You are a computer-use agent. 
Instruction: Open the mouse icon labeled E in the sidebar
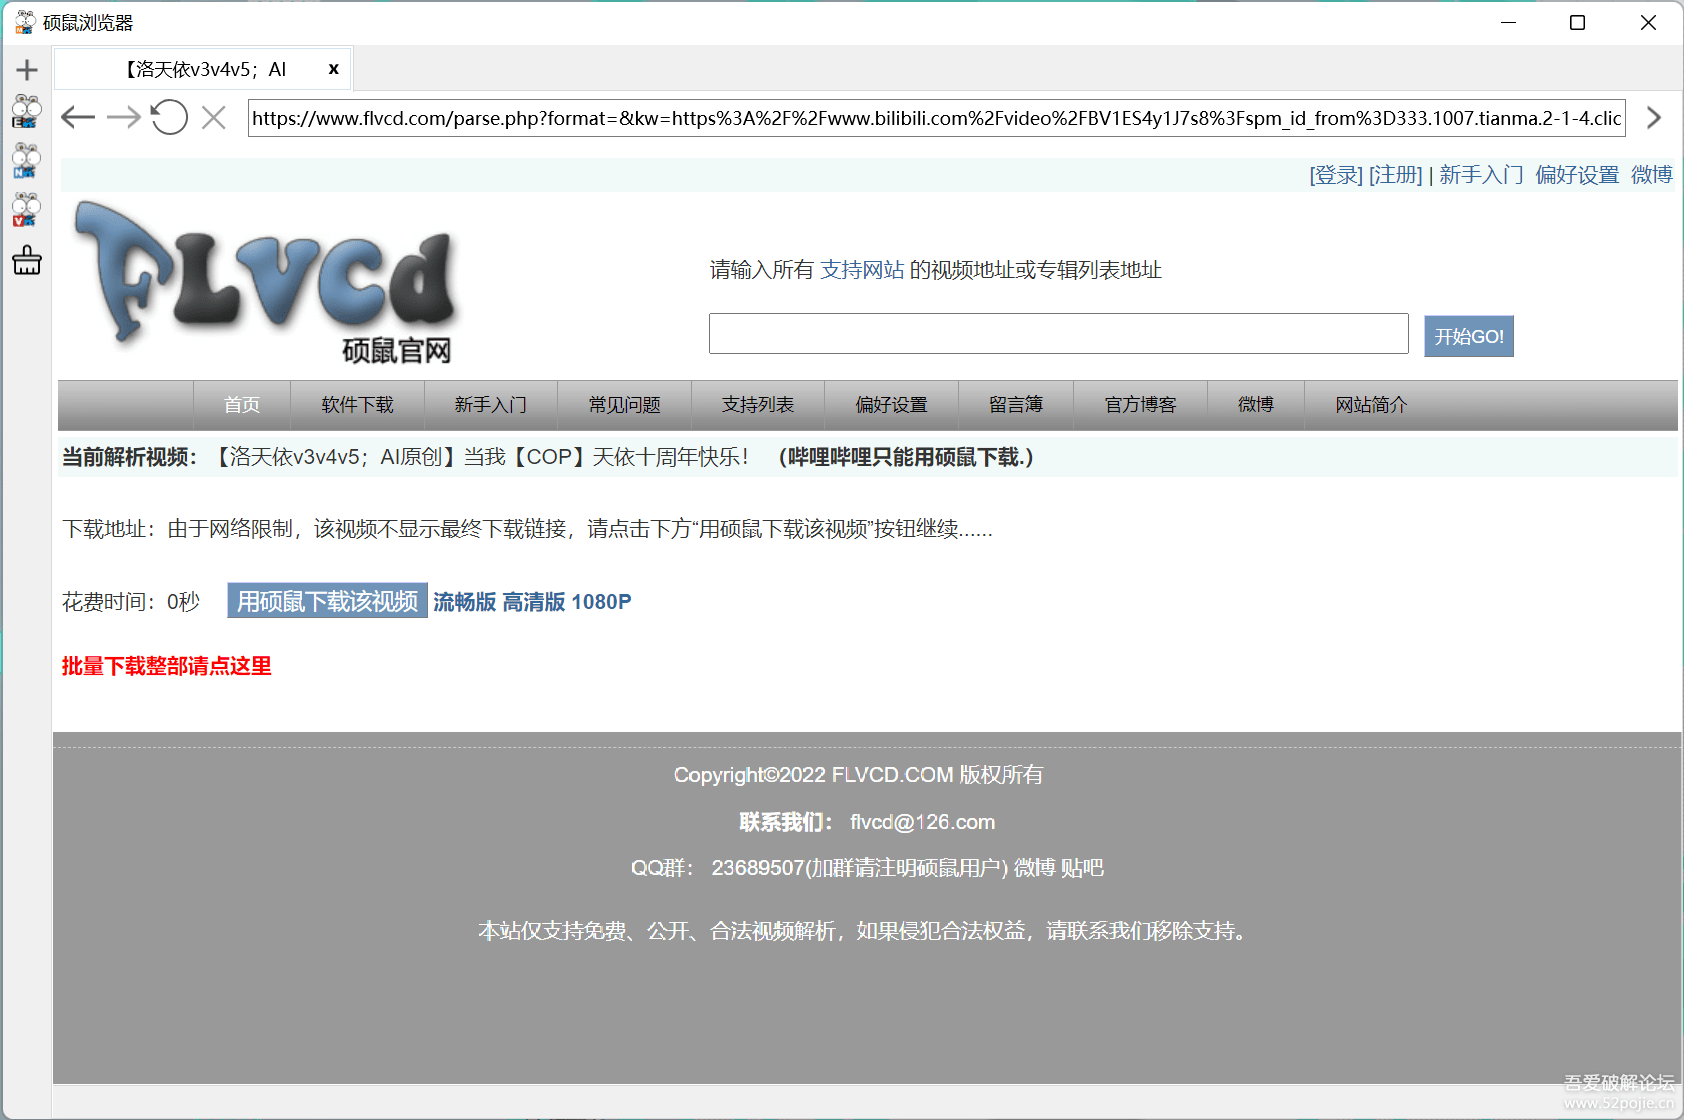point(26,112)
